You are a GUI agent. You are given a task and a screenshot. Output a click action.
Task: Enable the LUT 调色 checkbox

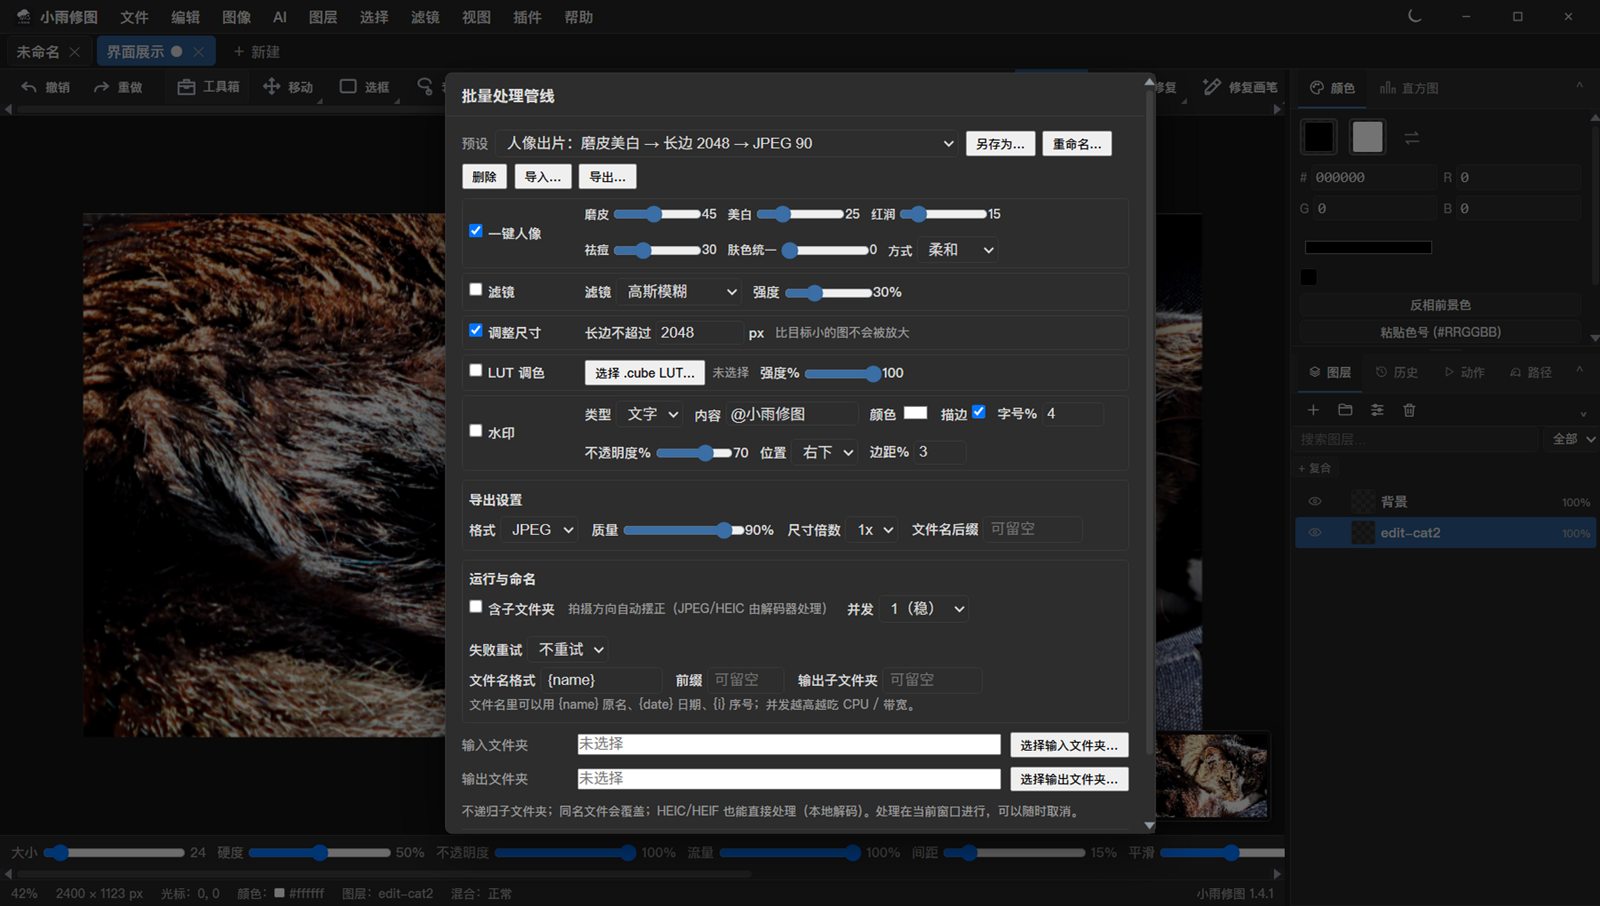click(476, 370)
